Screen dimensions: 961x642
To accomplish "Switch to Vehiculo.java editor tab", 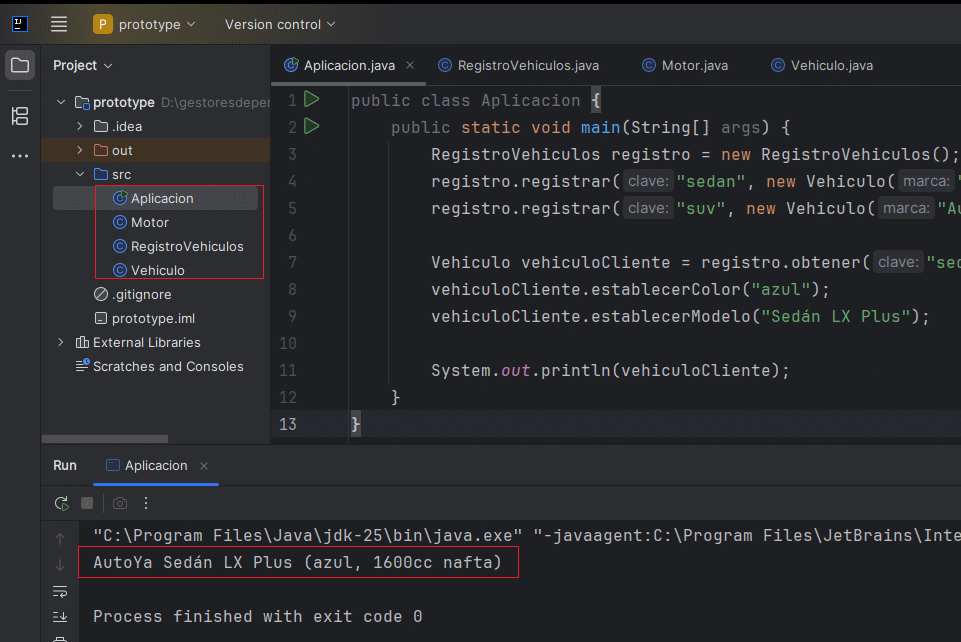I will click(831, 66).
